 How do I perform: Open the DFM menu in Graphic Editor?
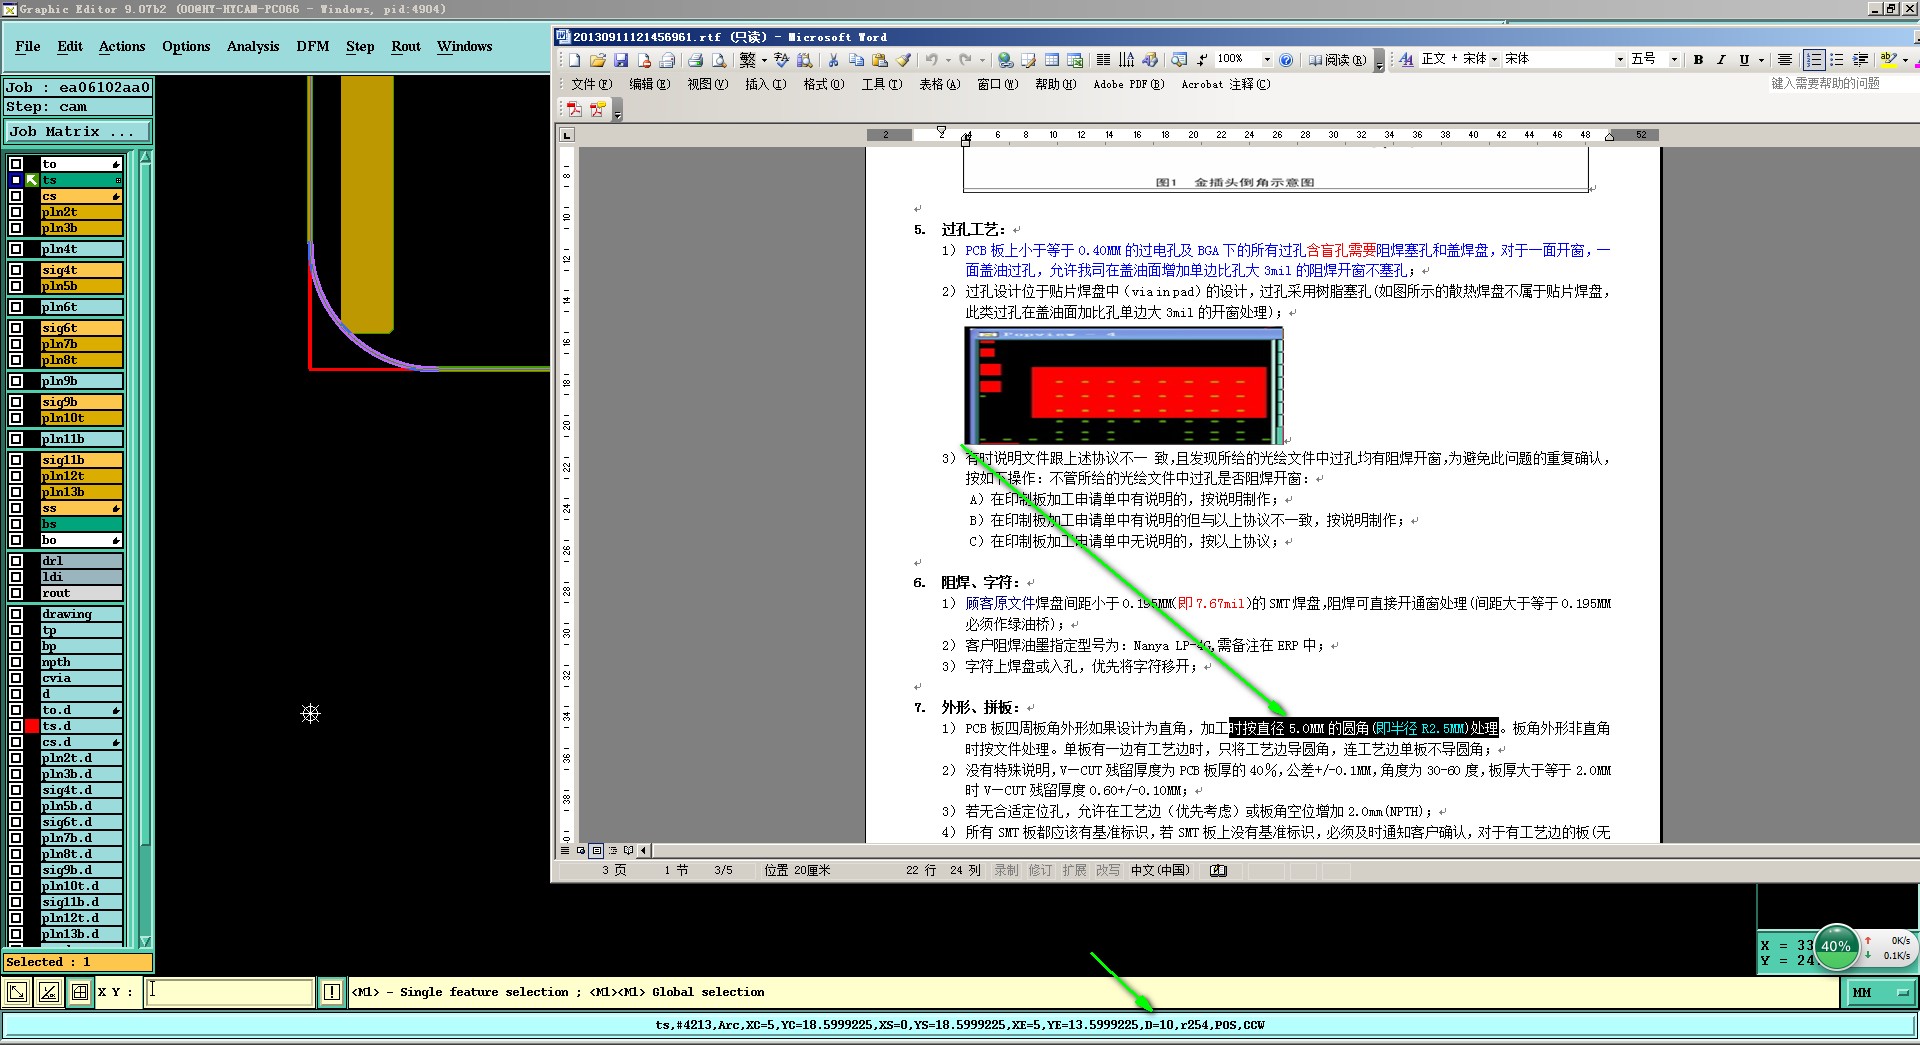click(x=313, y=46)
